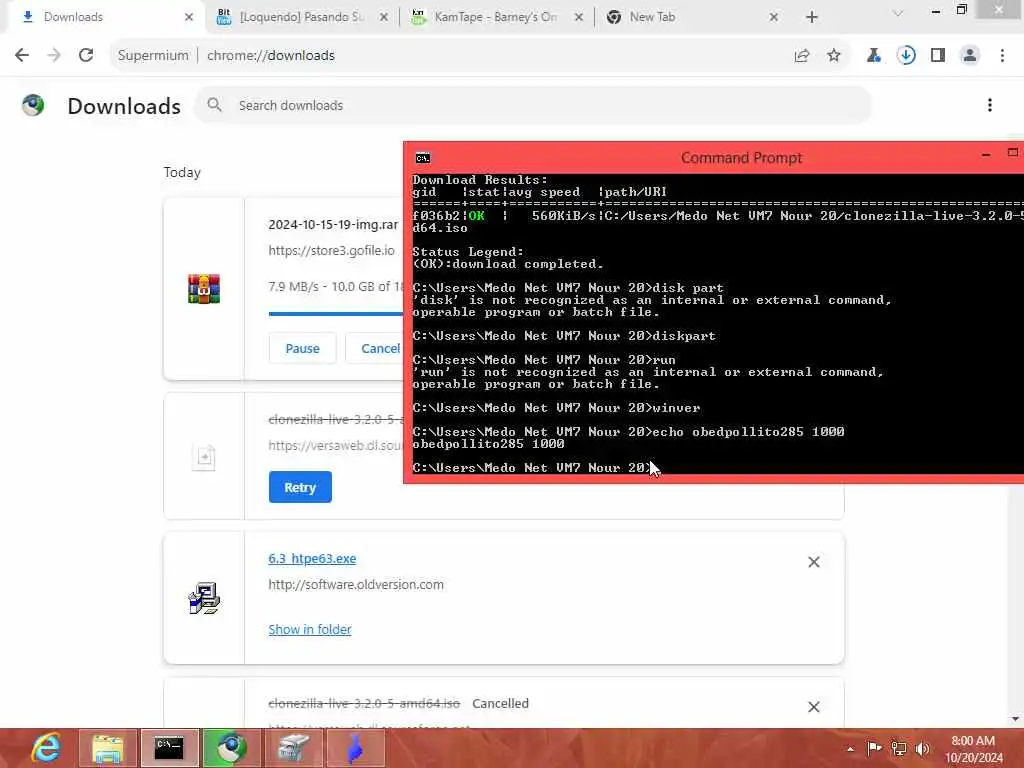The width and height of the screenshot is (1024, 768).
Task: Open the blue arrow taskbar app
Action: [355, 748]
